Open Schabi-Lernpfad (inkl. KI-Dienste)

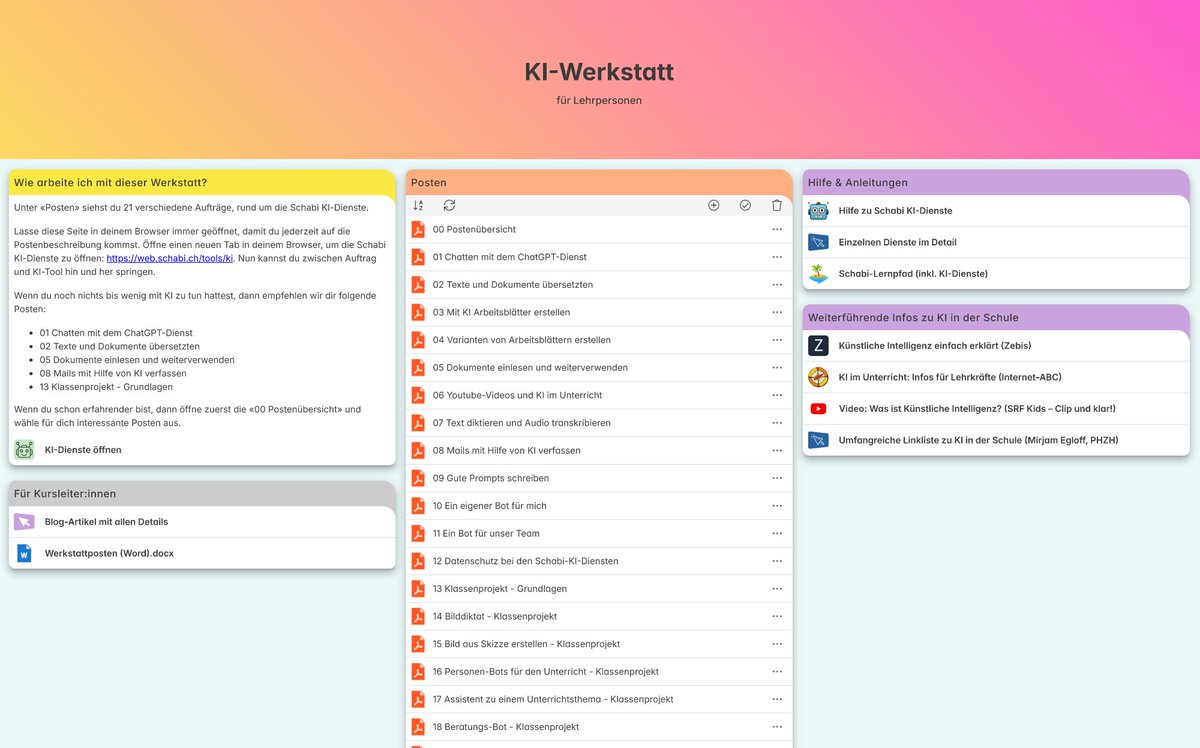click(913, 273)
